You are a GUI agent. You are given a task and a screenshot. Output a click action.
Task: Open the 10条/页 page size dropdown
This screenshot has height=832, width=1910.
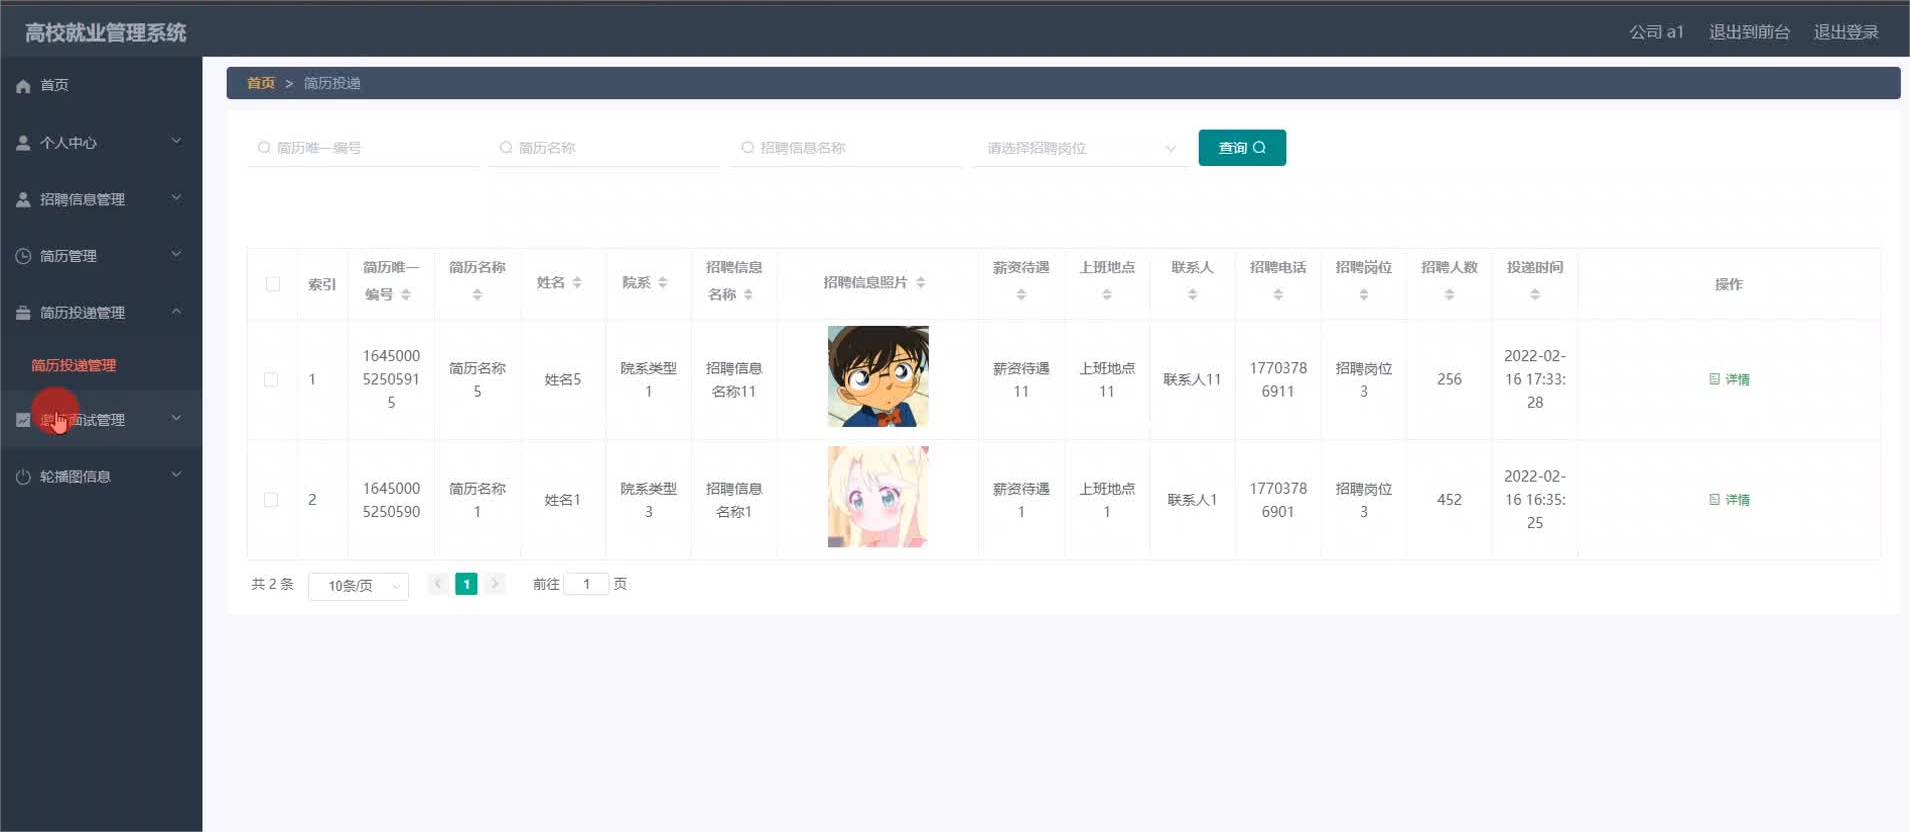(x=358, y=586)
